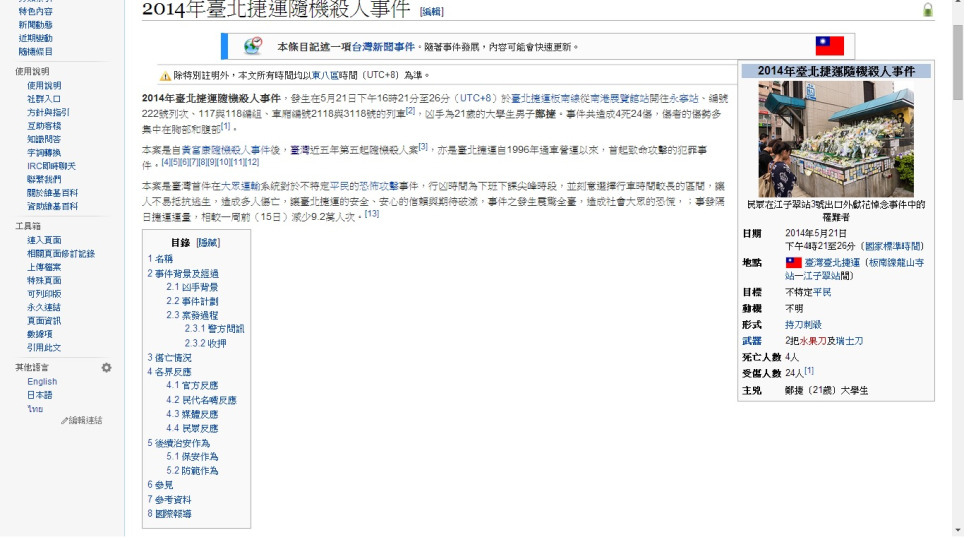Viewport: 964px width, 540px height.
Task: Click the vertical scrollbar thumb
Action: click(x=958, y=63)
